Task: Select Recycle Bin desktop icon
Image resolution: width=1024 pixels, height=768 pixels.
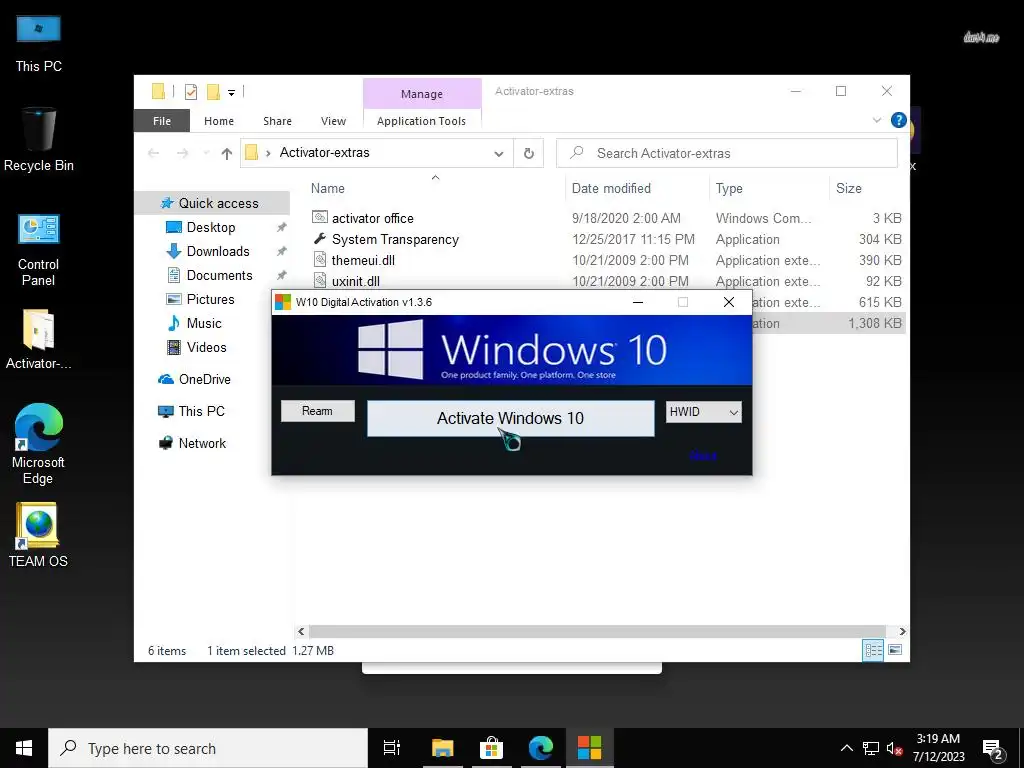Action: pos(39,140)
